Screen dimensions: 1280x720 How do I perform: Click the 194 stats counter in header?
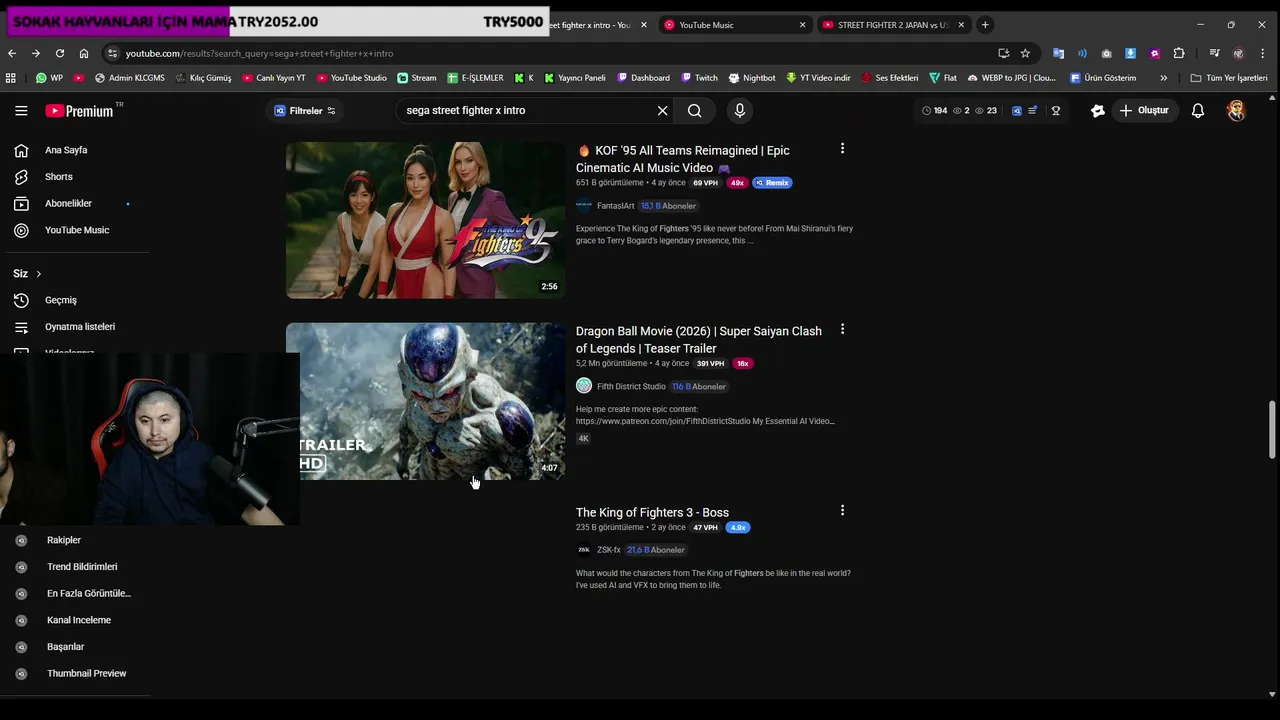click(x=934, y=111)
